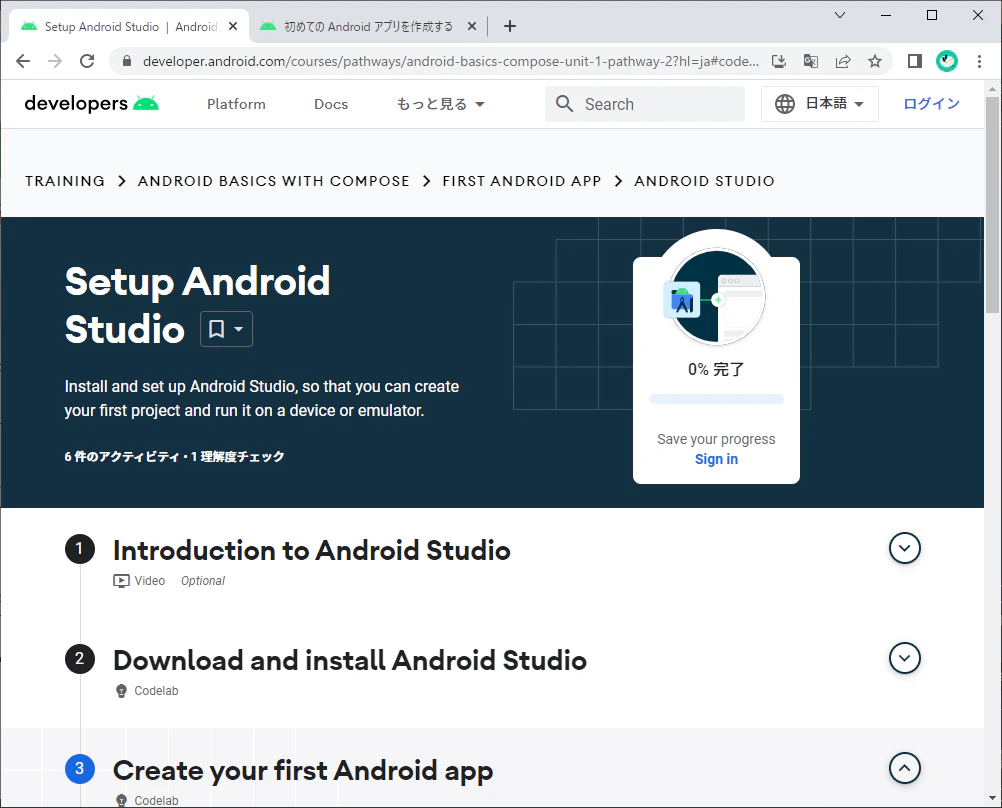Share this page using the share icon

tap(843, 61)
